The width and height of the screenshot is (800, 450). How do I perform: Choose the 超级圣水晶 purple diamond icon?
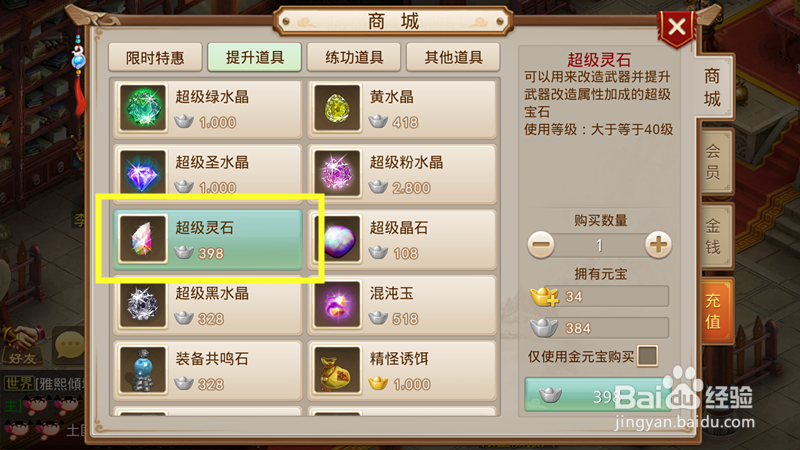(x=143, y=173)
